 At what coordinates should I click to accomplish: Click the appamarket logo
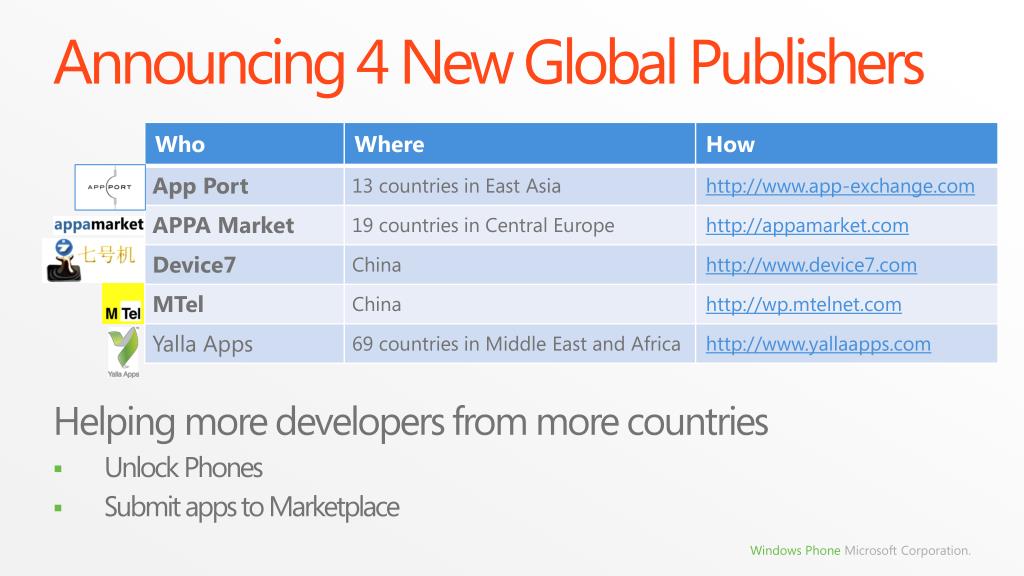pyautogui.click(x=99, y=225)
